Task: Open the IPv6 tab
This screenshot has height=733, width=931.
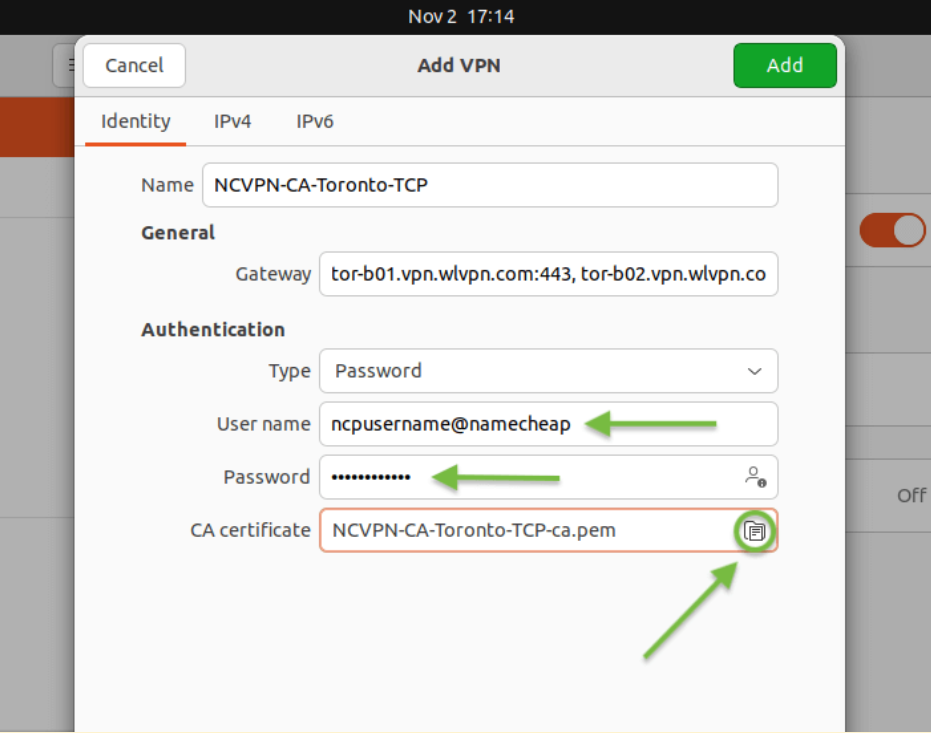Action: 315,121
